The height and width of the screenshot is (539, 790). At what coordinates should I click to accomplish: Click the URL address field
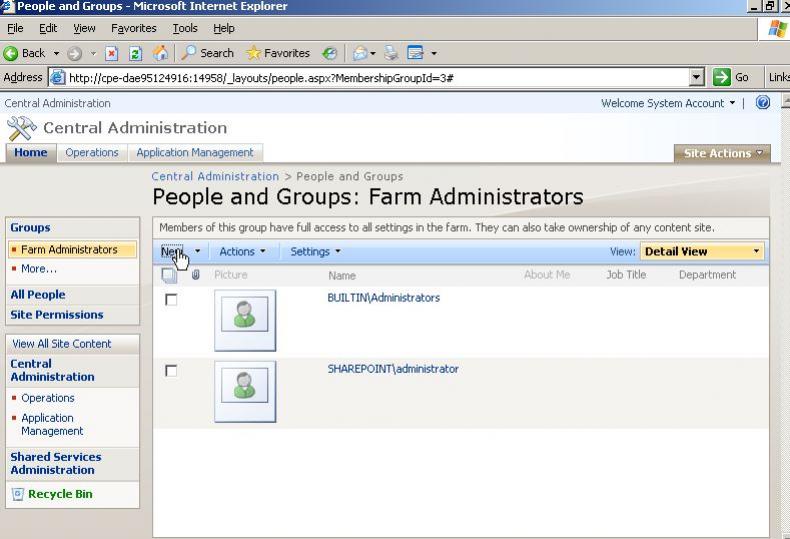coord(378,78)
